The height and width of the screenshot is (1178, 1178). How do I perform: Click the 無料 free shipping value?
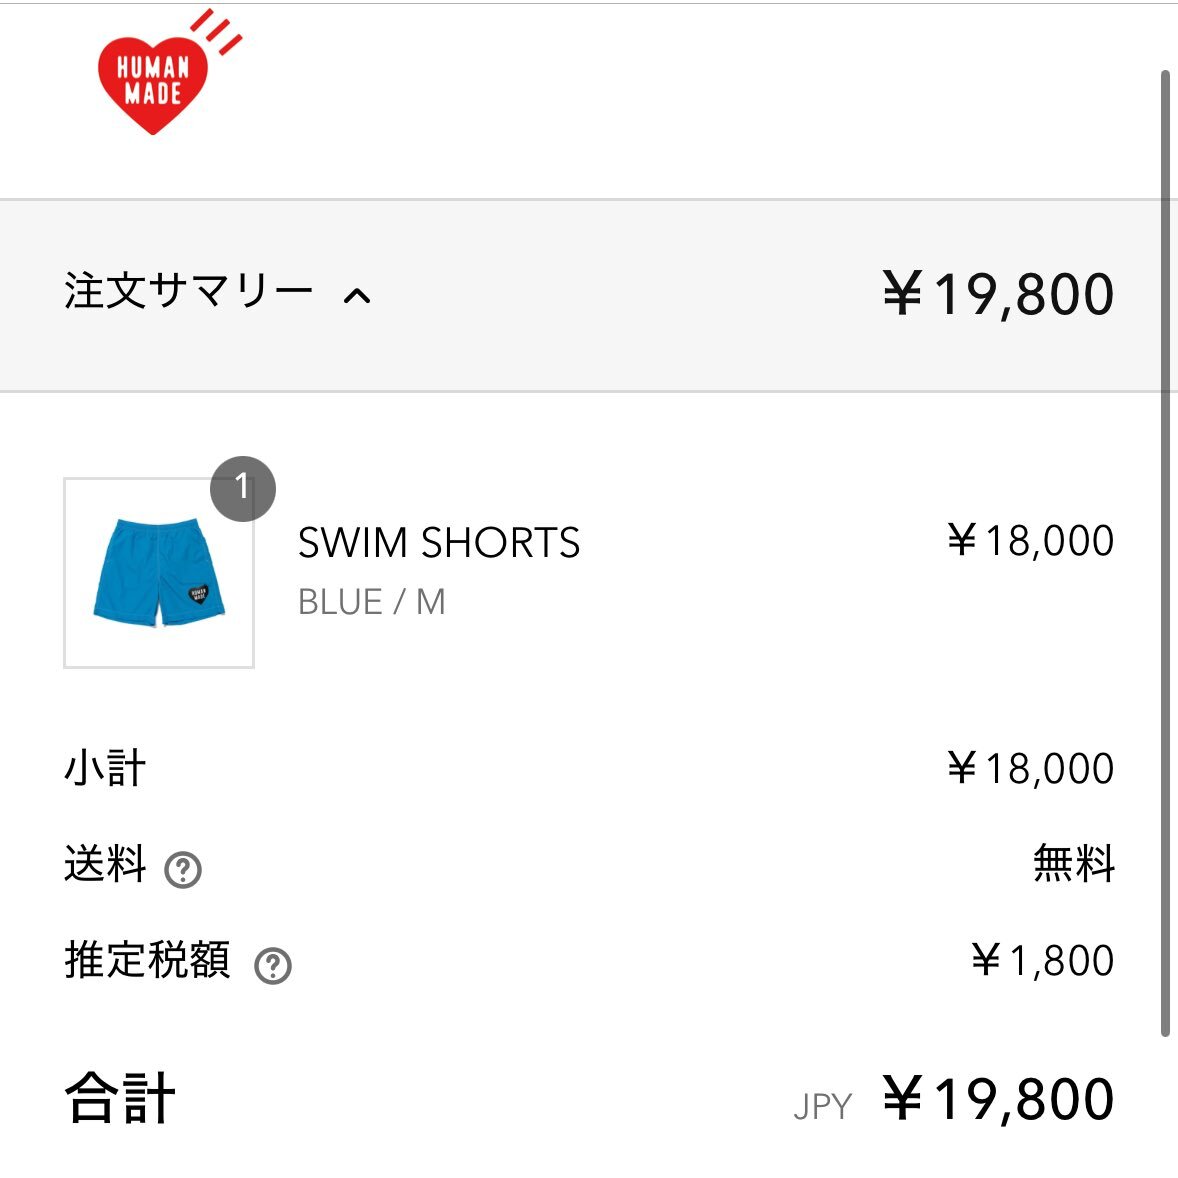(x=1074, y=863)
